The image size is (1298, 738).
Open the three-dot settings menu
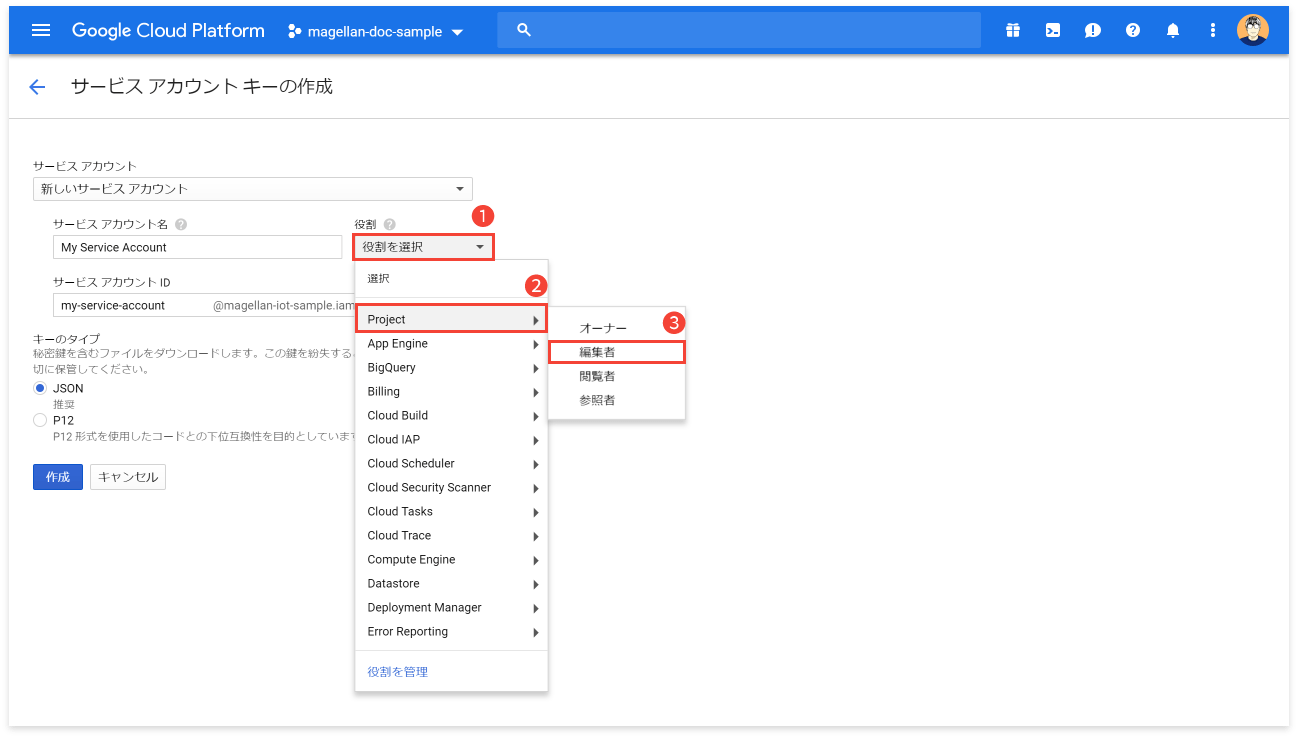coord(1213,30)
